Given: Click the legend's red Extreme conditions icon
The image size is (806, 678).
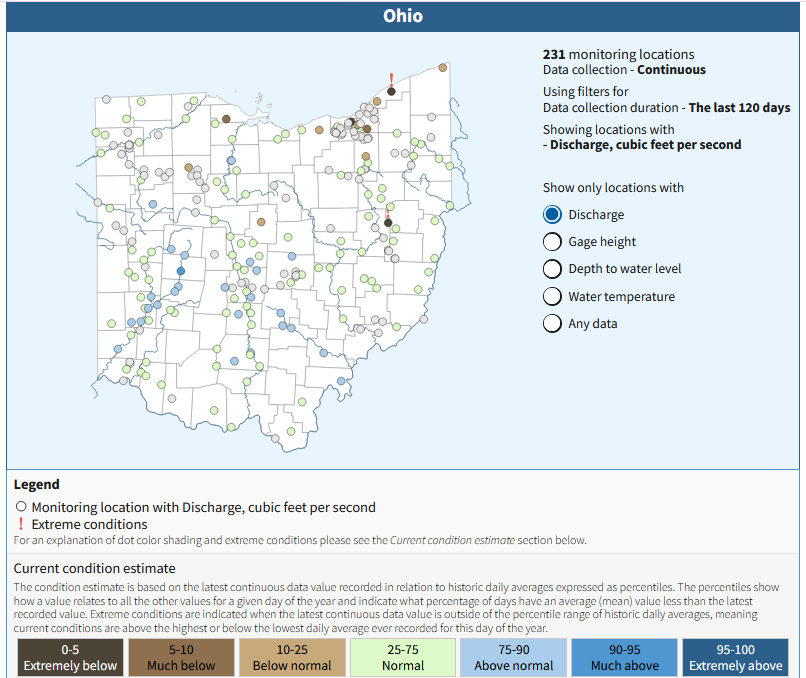Looking at the screenshot, I should (21, 524).
